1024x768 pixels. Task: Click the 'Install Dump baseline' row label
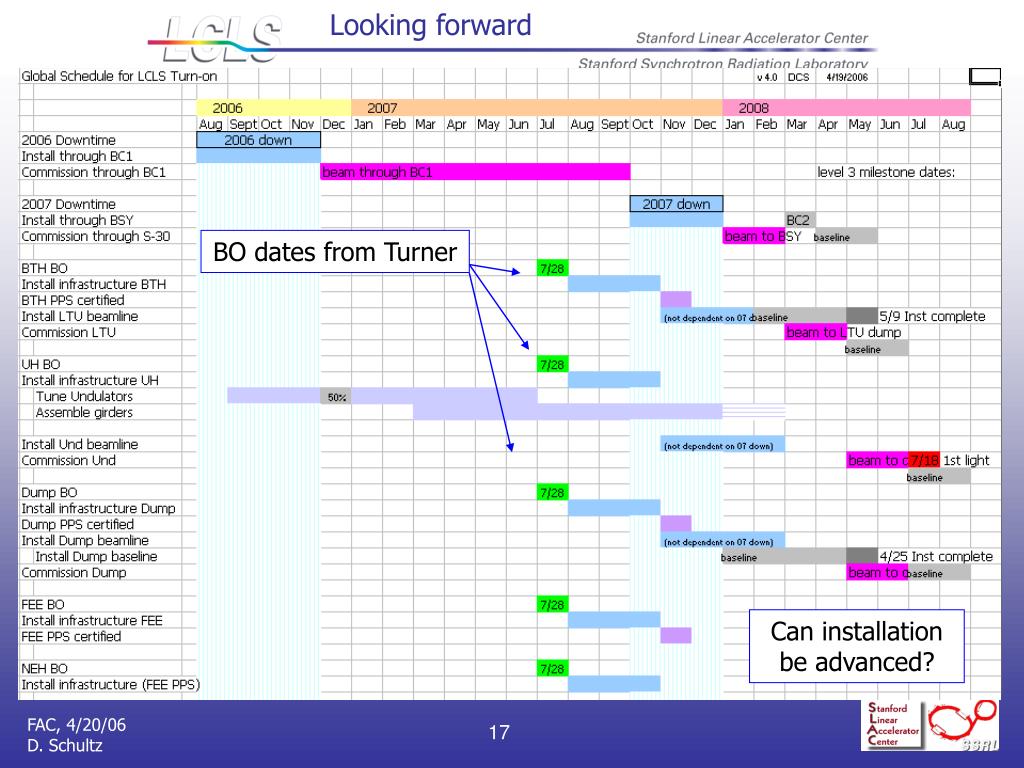(x=97, y=556)
